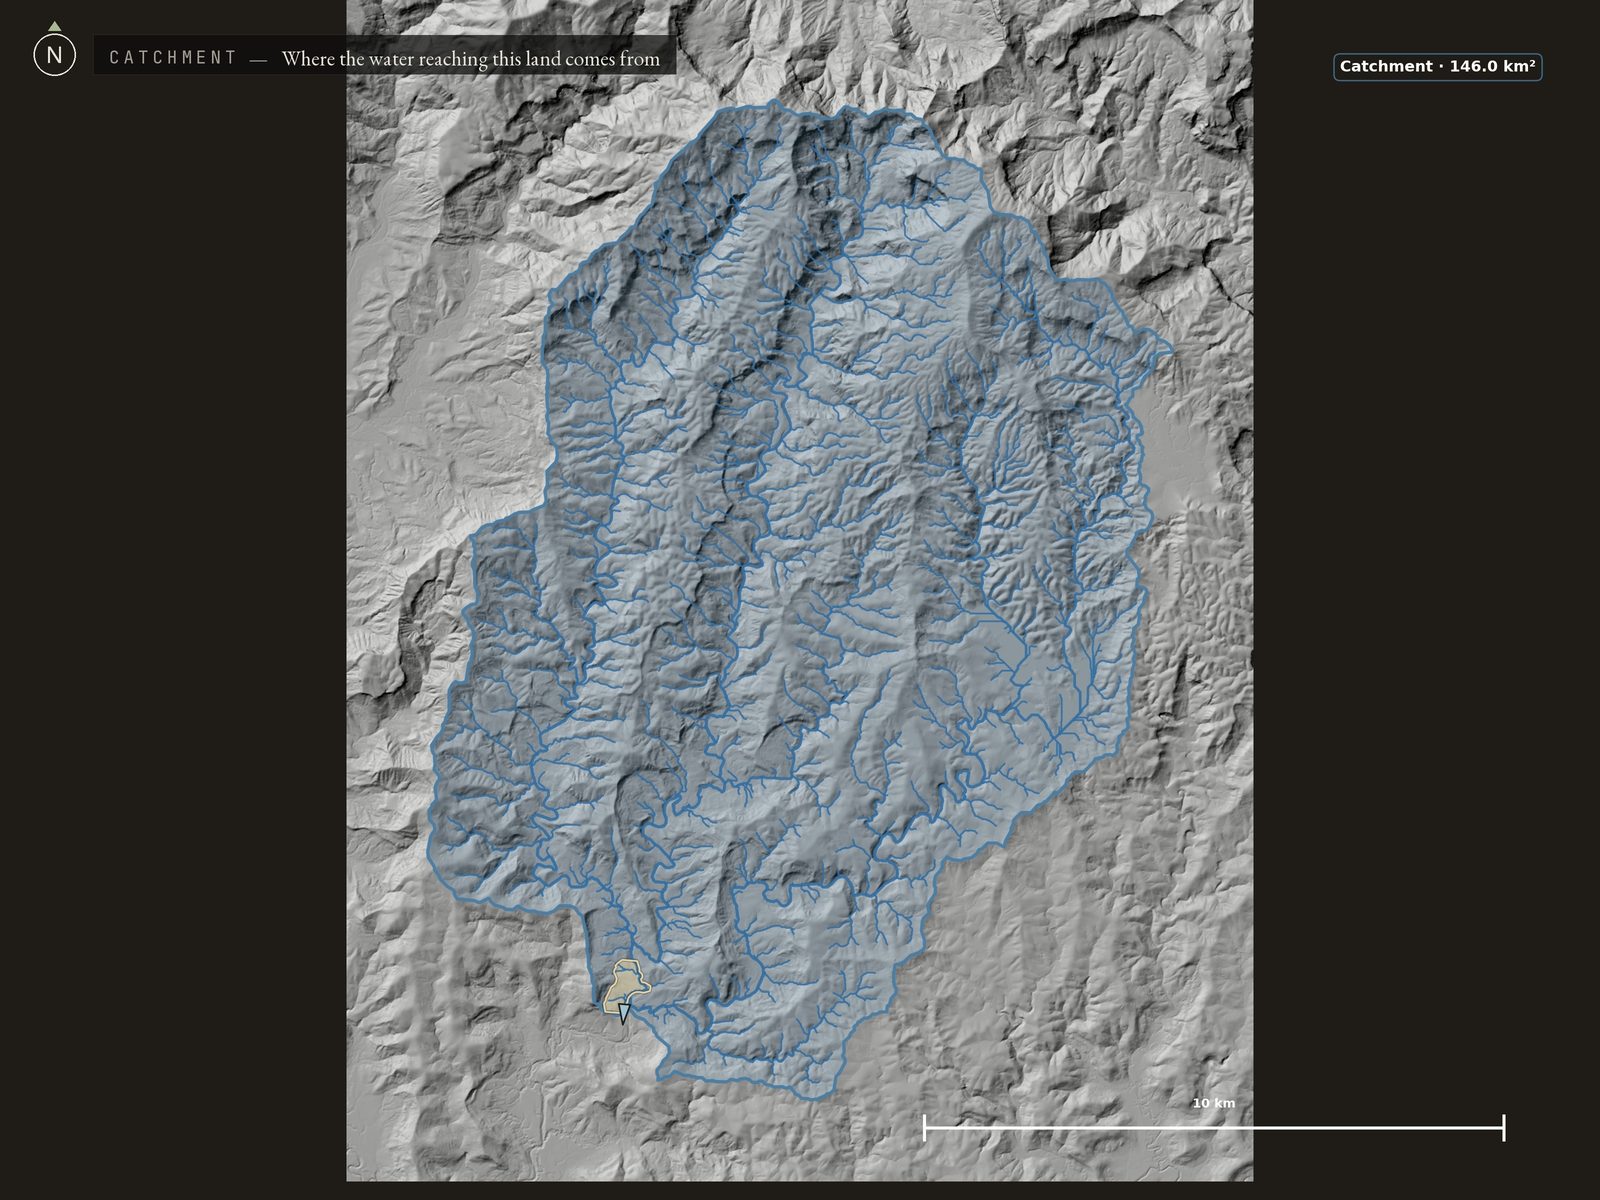This screenshot has width=1600, height=1200.
Task: Click 'Where the water reaching this land comes from'
Action: [x=471, y=59]
